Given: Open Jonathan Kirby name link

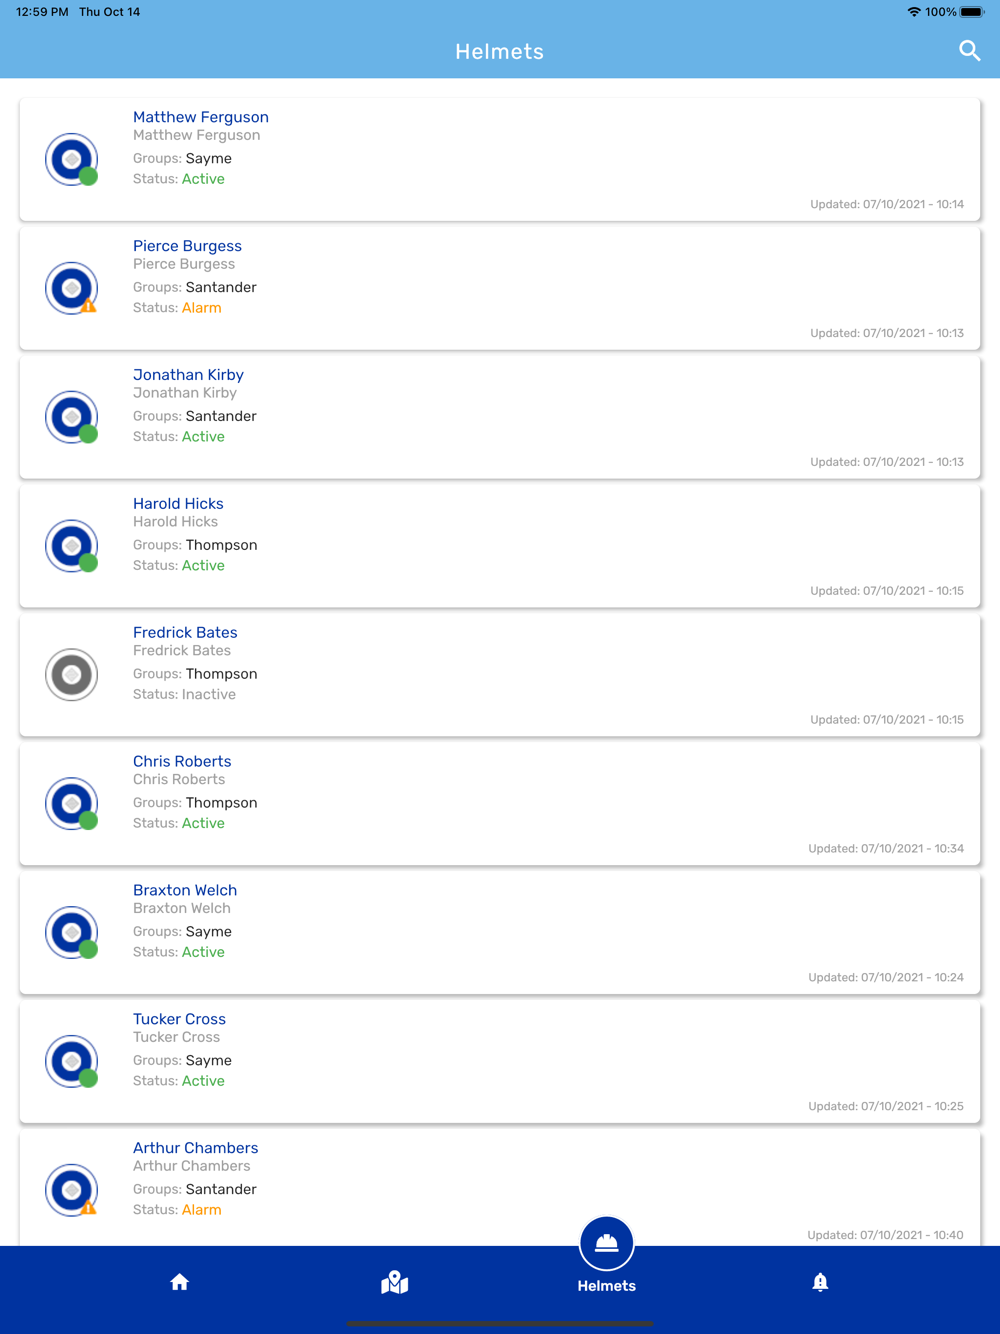Looking at the screenshot, I should click(x=188, y=375).
